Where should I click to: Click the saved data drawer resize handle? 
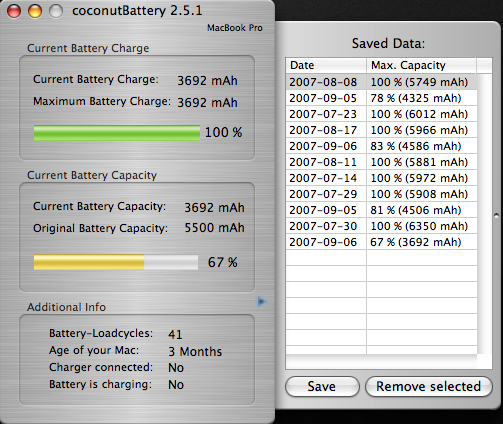(496, 216)
